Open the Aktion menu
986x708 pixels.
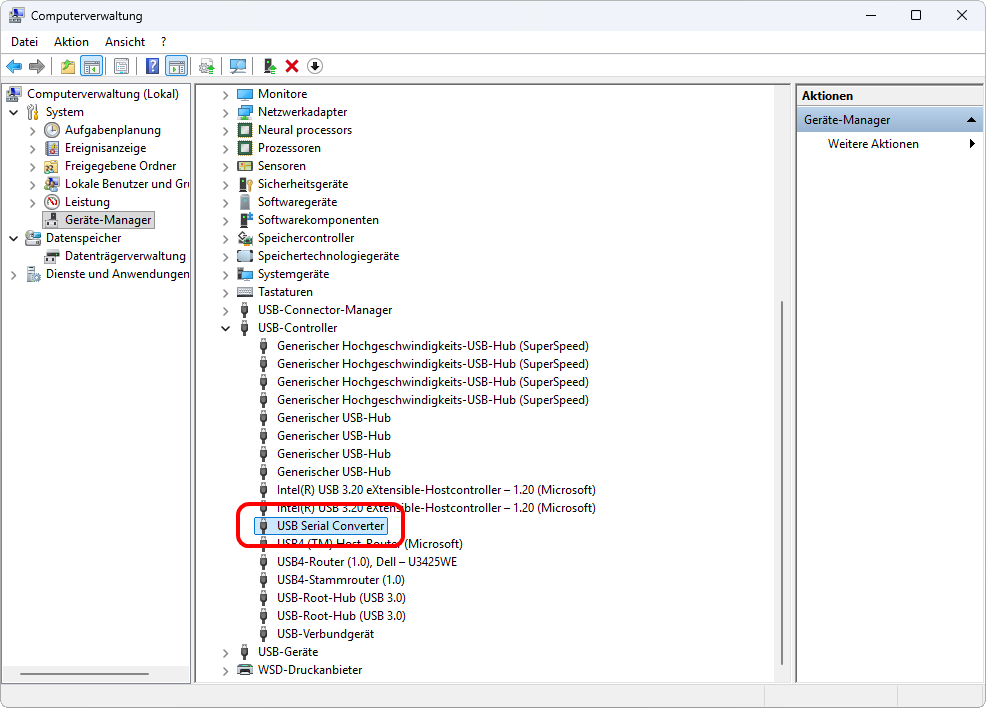coord(71,42)
